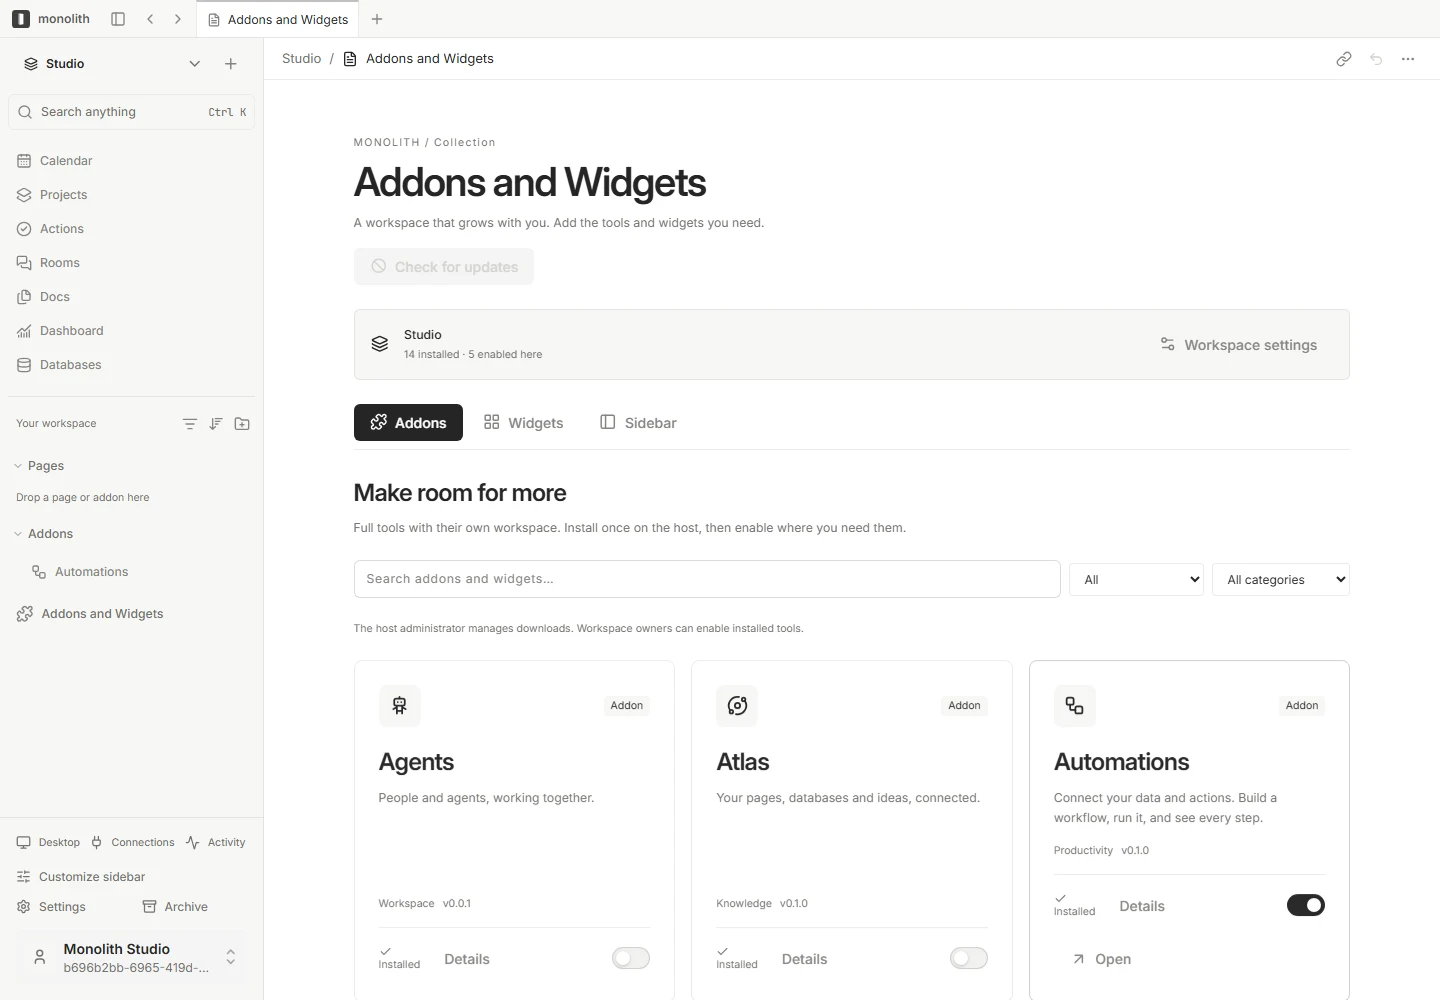Collapse the Pages section
This screenshot has width=1440, height=1000.
(x=18, y=466)
